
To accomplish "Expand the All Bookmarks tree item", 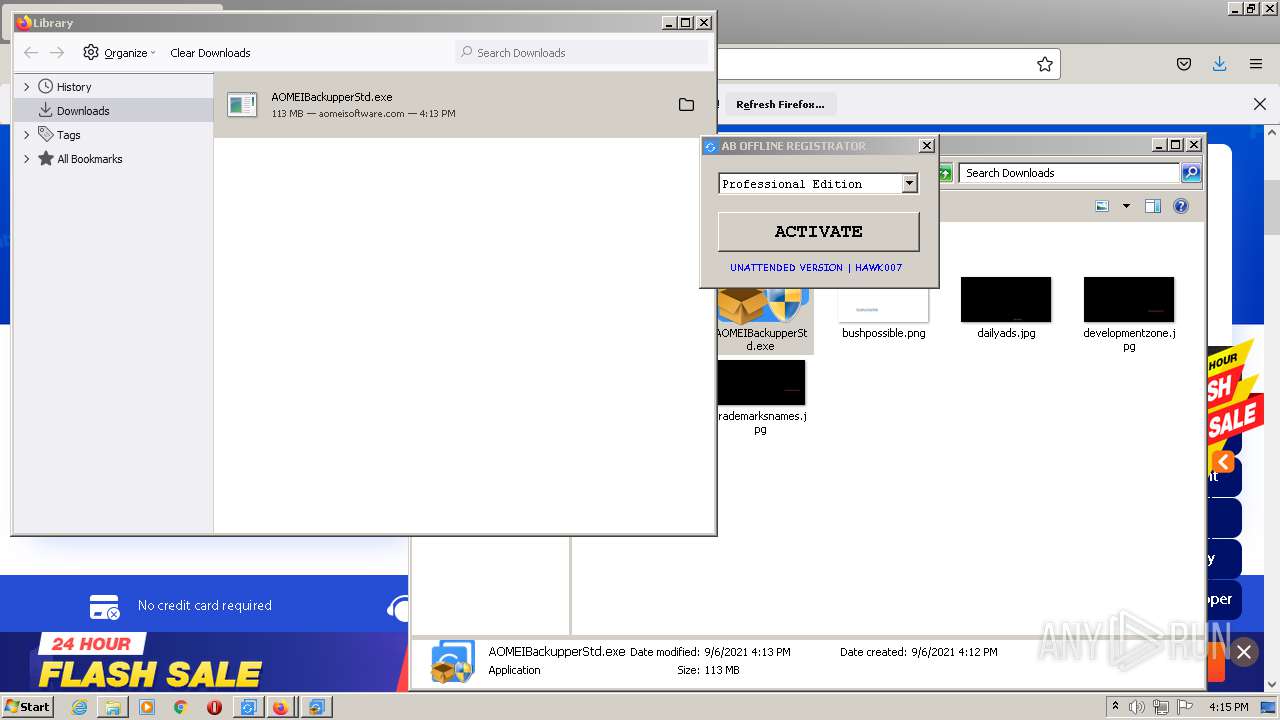I will click(27, 159).
